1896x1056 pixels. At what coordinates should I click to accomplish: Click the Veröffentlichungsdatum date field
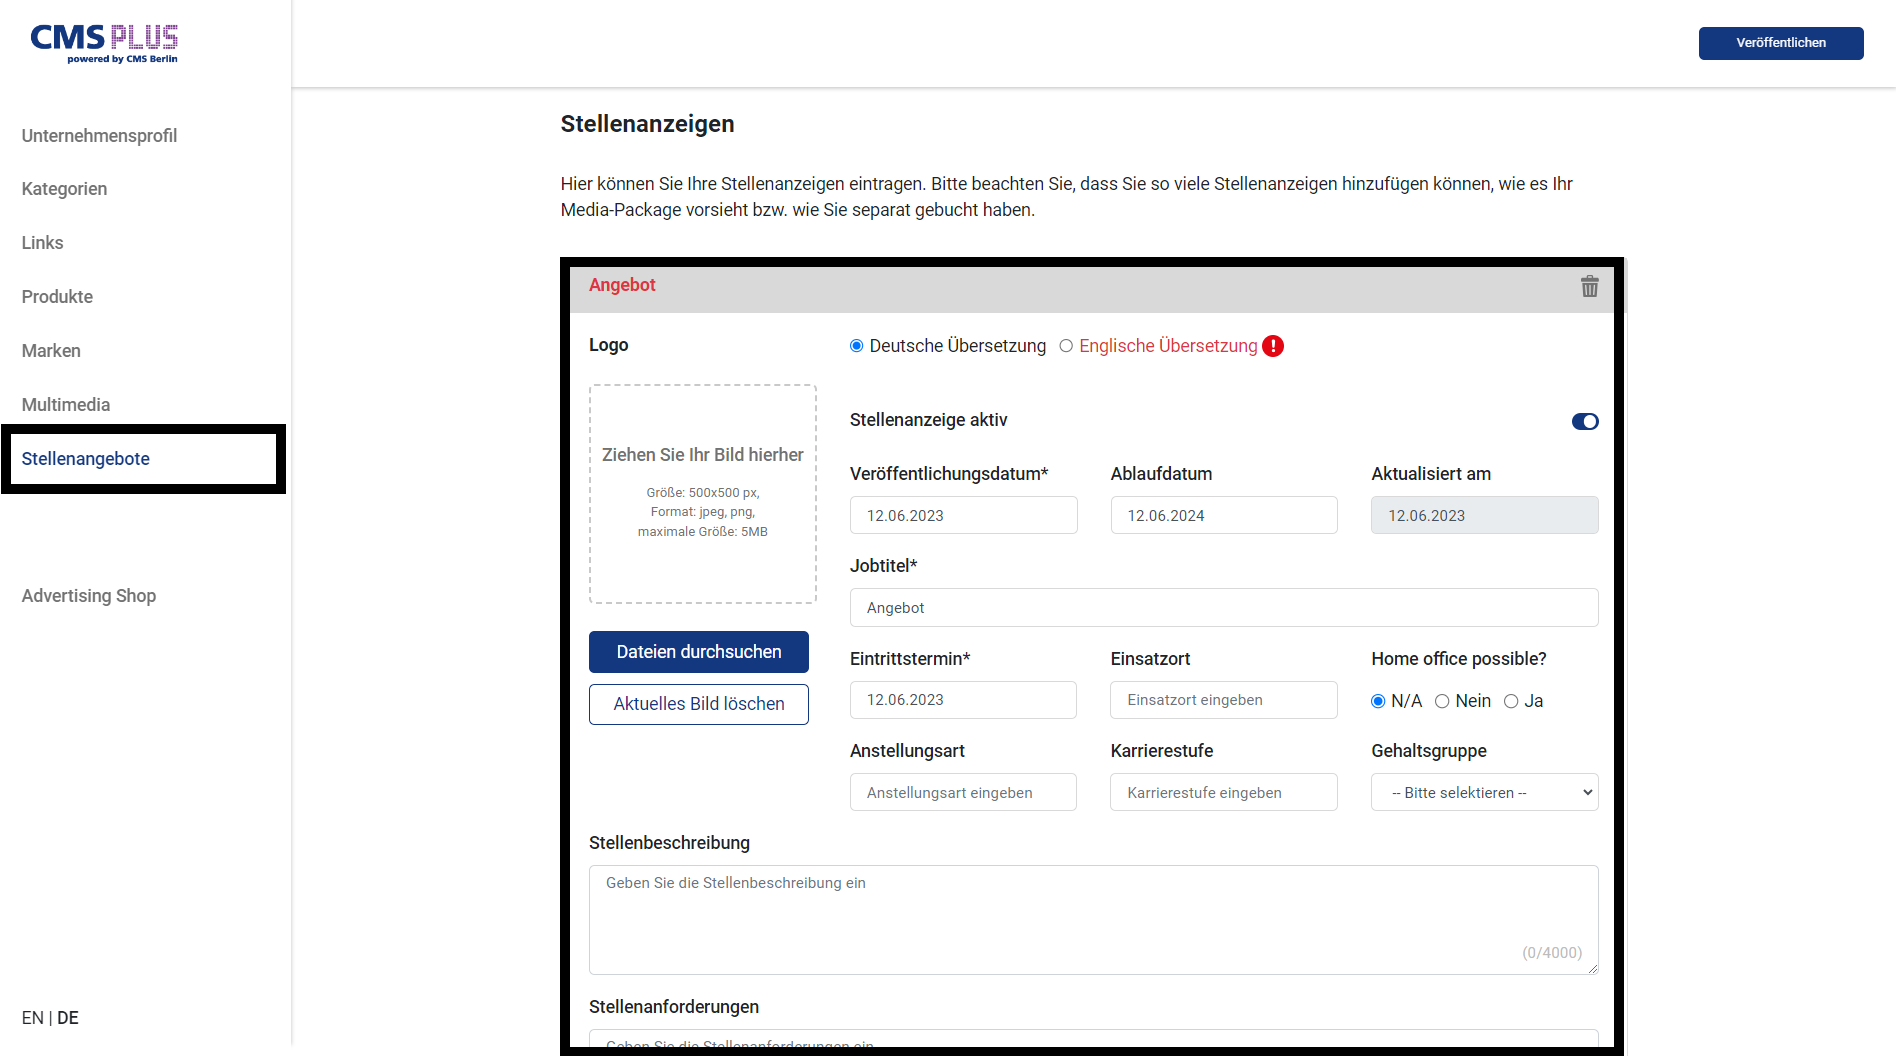[963, 515]
